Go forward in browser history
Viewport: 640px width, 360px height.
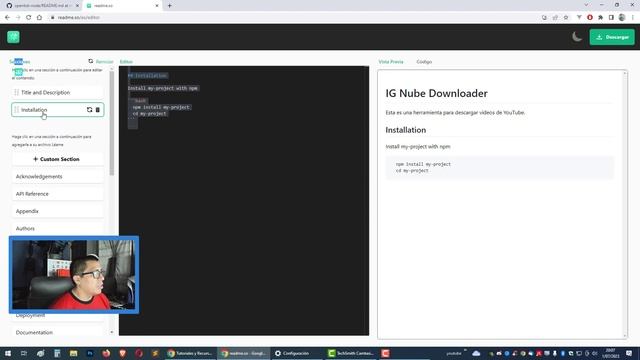pos(18,18)
